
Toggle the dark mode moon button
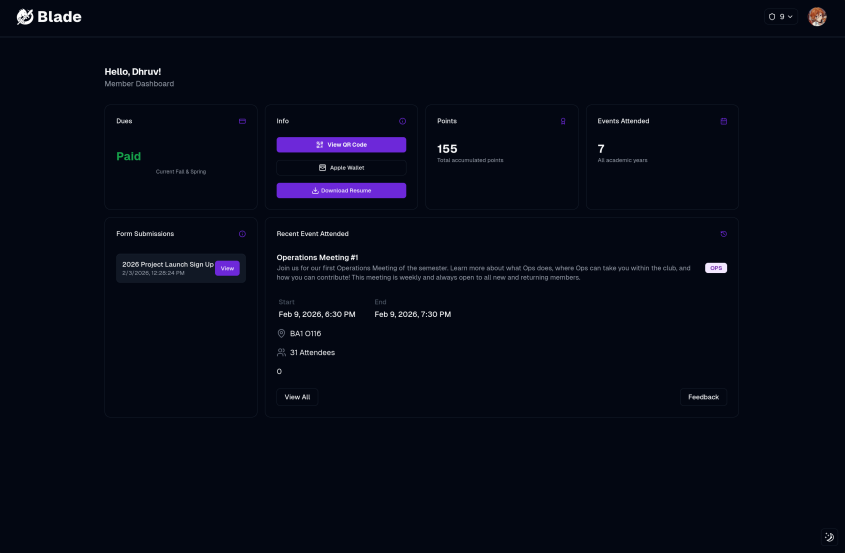click(829, 537)
